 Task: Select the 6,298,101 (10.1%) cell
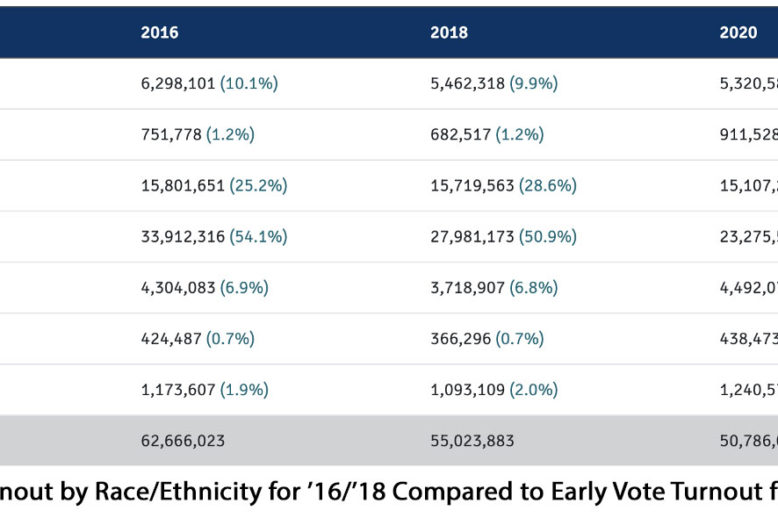point(209,84)
